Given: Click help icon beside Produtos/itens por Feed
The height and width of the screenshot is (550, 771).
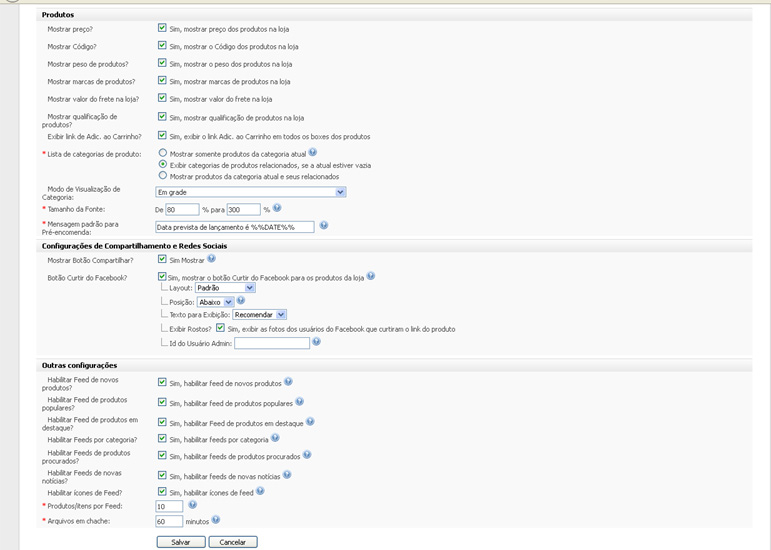Looking at the screenshot, I should pyautogui.click(x=193, y=504).
